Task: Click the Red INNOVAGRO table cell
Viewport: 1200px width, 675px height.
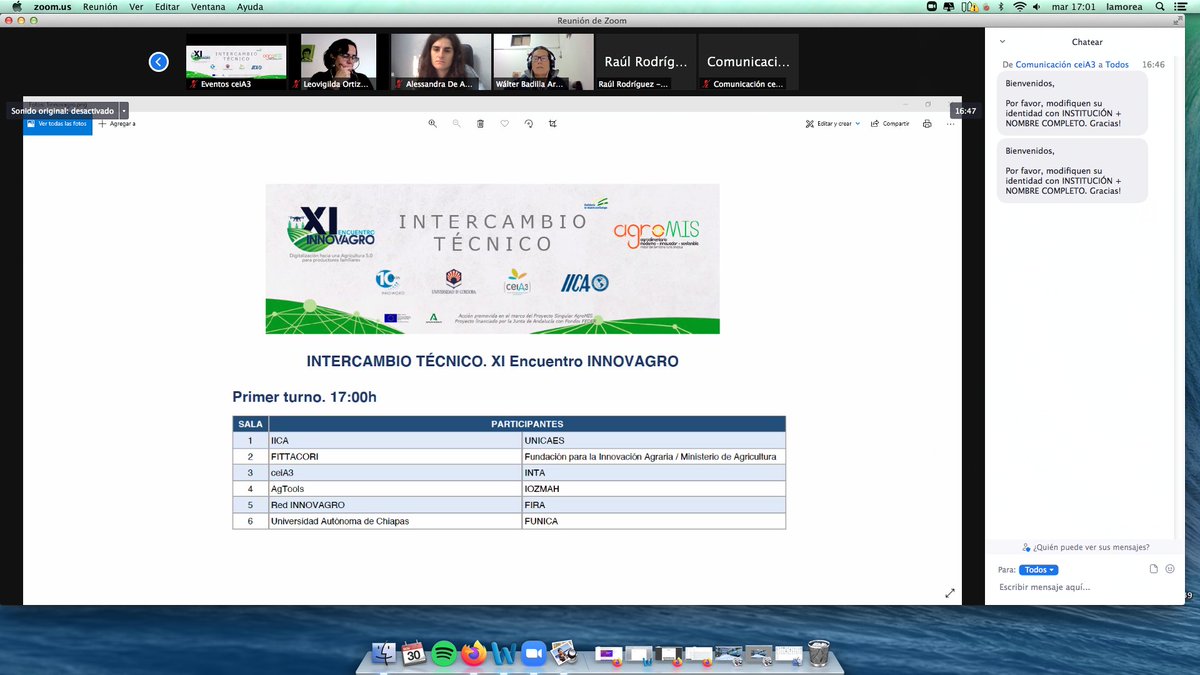Action: point(395,505)
